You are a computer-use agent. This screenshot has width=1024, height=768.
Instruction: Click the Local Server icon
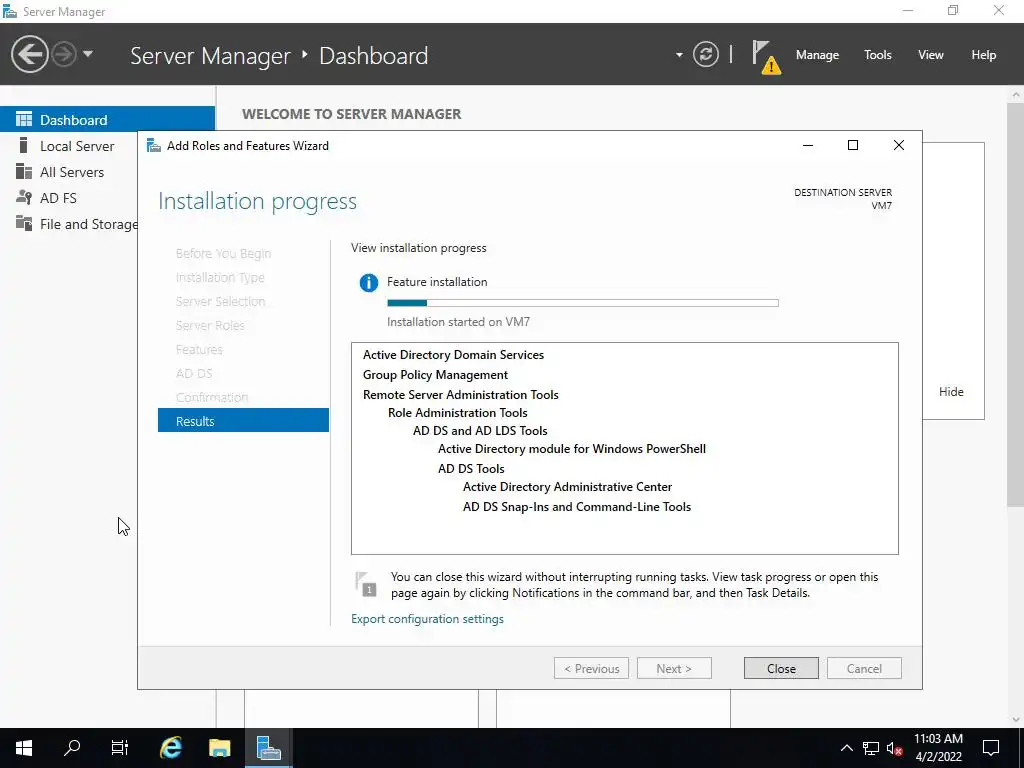pyautogui.click(x=24, y=145)
